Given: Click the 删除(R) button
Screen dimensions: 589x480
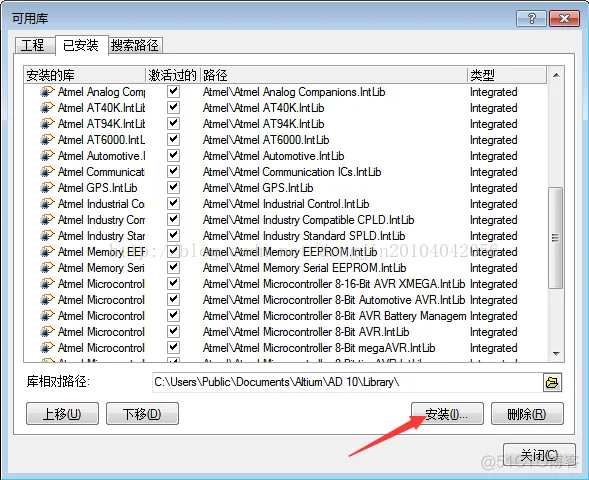Looking at the screenshot, I should click(x=527, y=414).
